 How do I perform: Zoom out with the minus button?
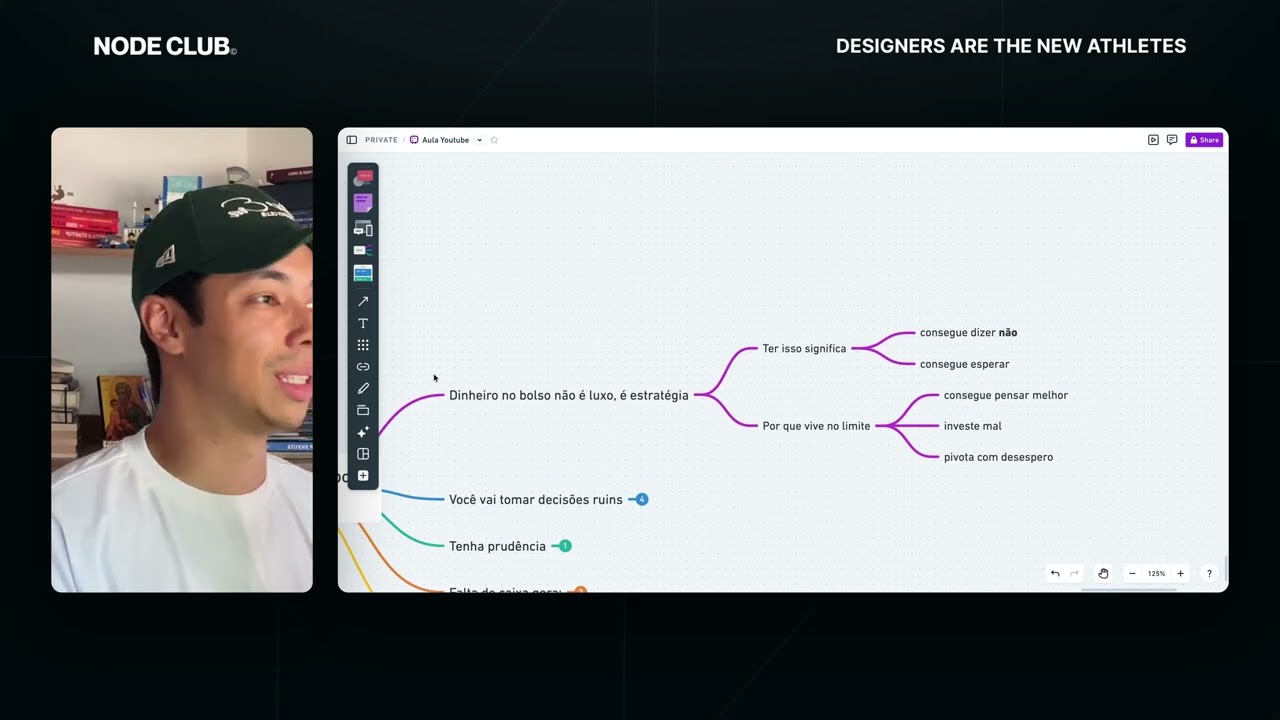(1132, 574)
